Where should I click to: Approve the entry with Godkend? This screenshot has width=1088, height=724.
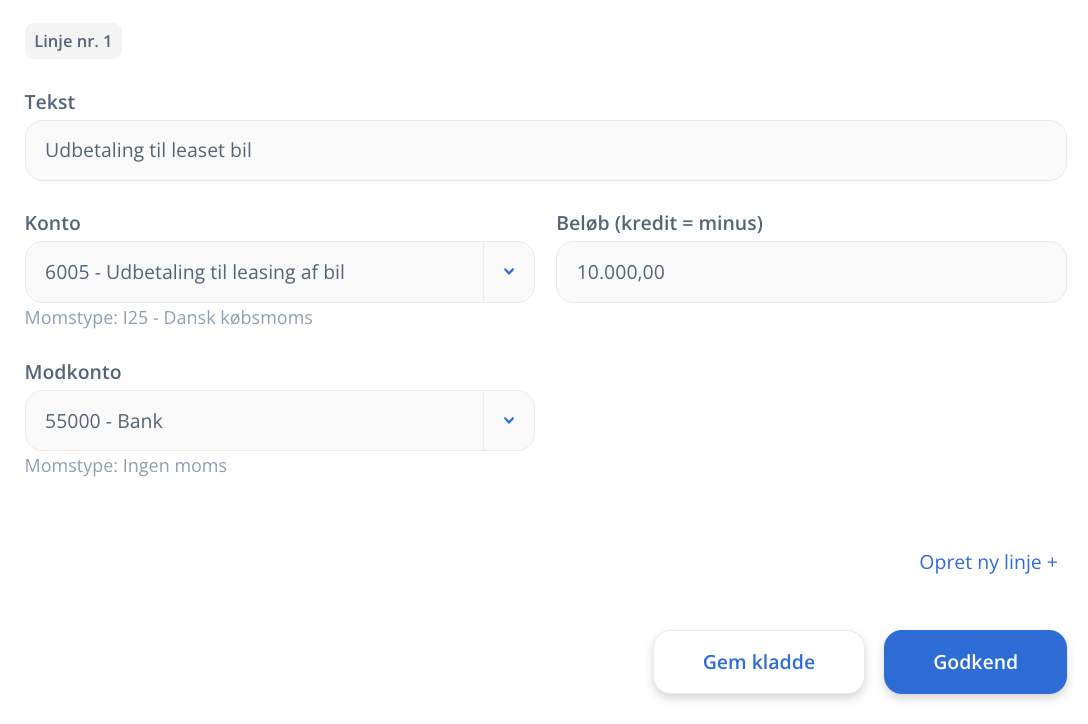[975, 662]
